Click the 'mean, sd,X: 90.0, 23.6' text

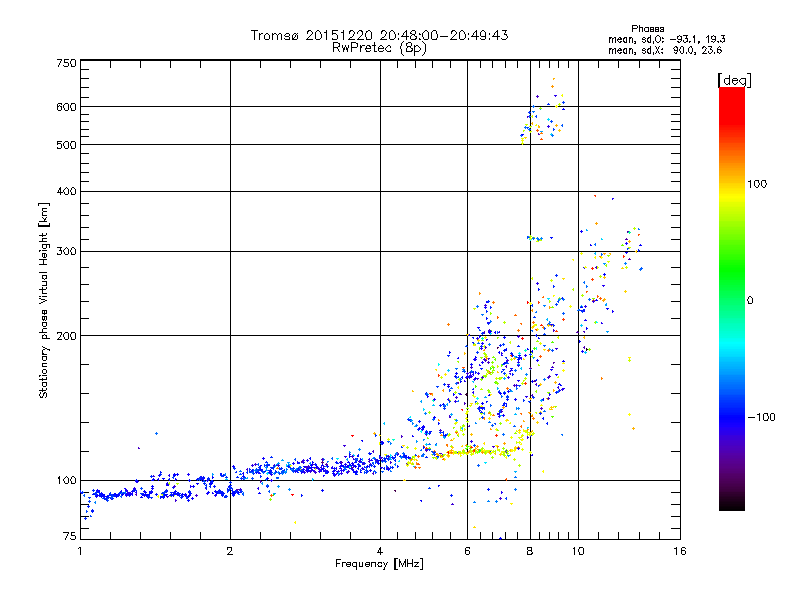click(x=665, y=50)
